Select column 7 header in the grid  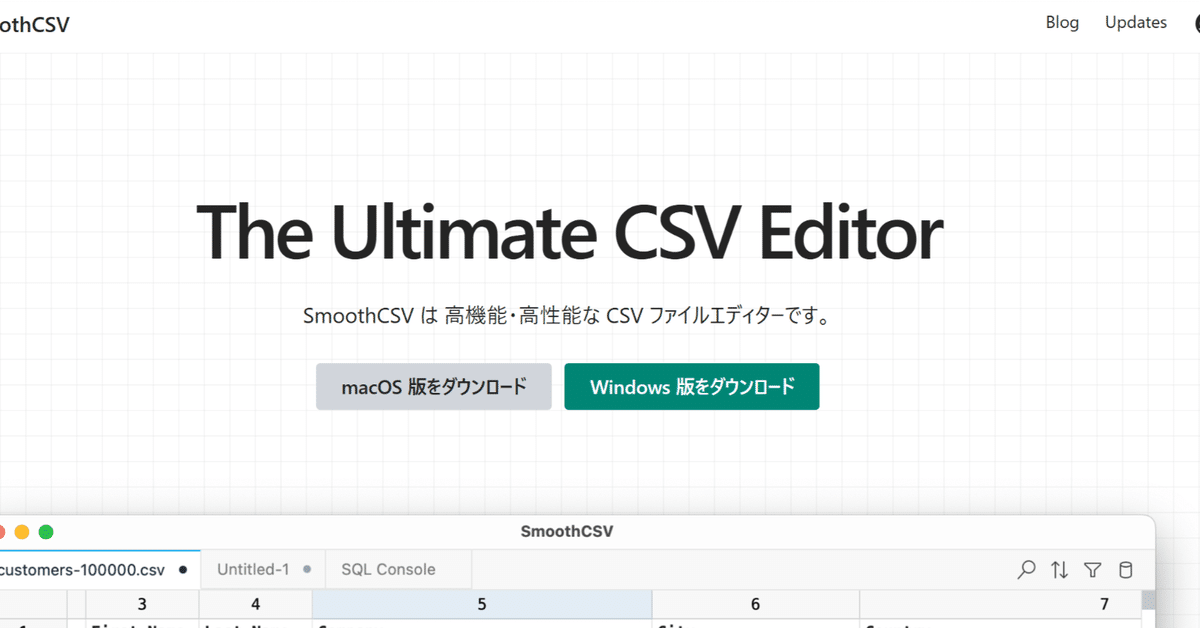1104,604
